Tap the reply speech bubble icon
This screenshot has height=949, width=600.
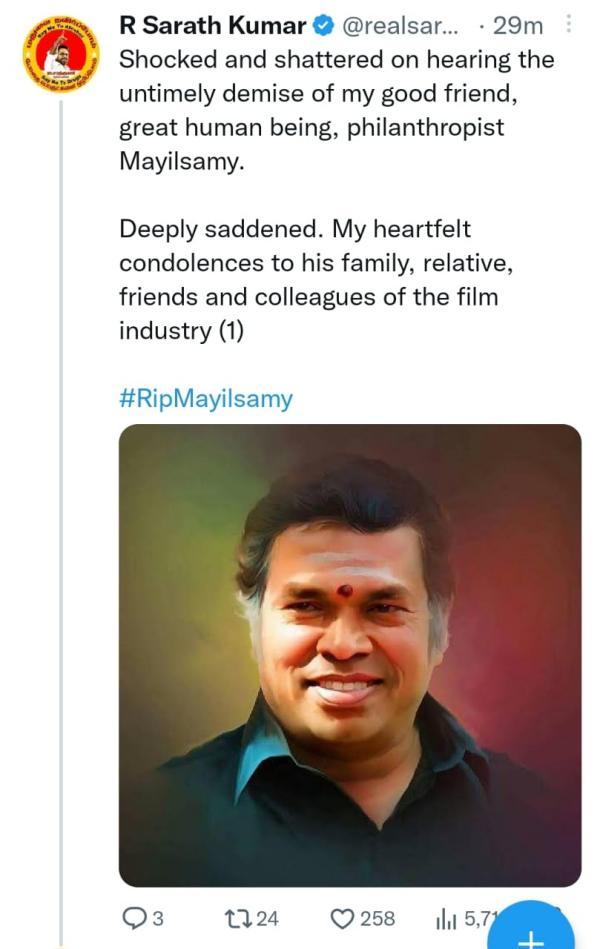[133, 918]
